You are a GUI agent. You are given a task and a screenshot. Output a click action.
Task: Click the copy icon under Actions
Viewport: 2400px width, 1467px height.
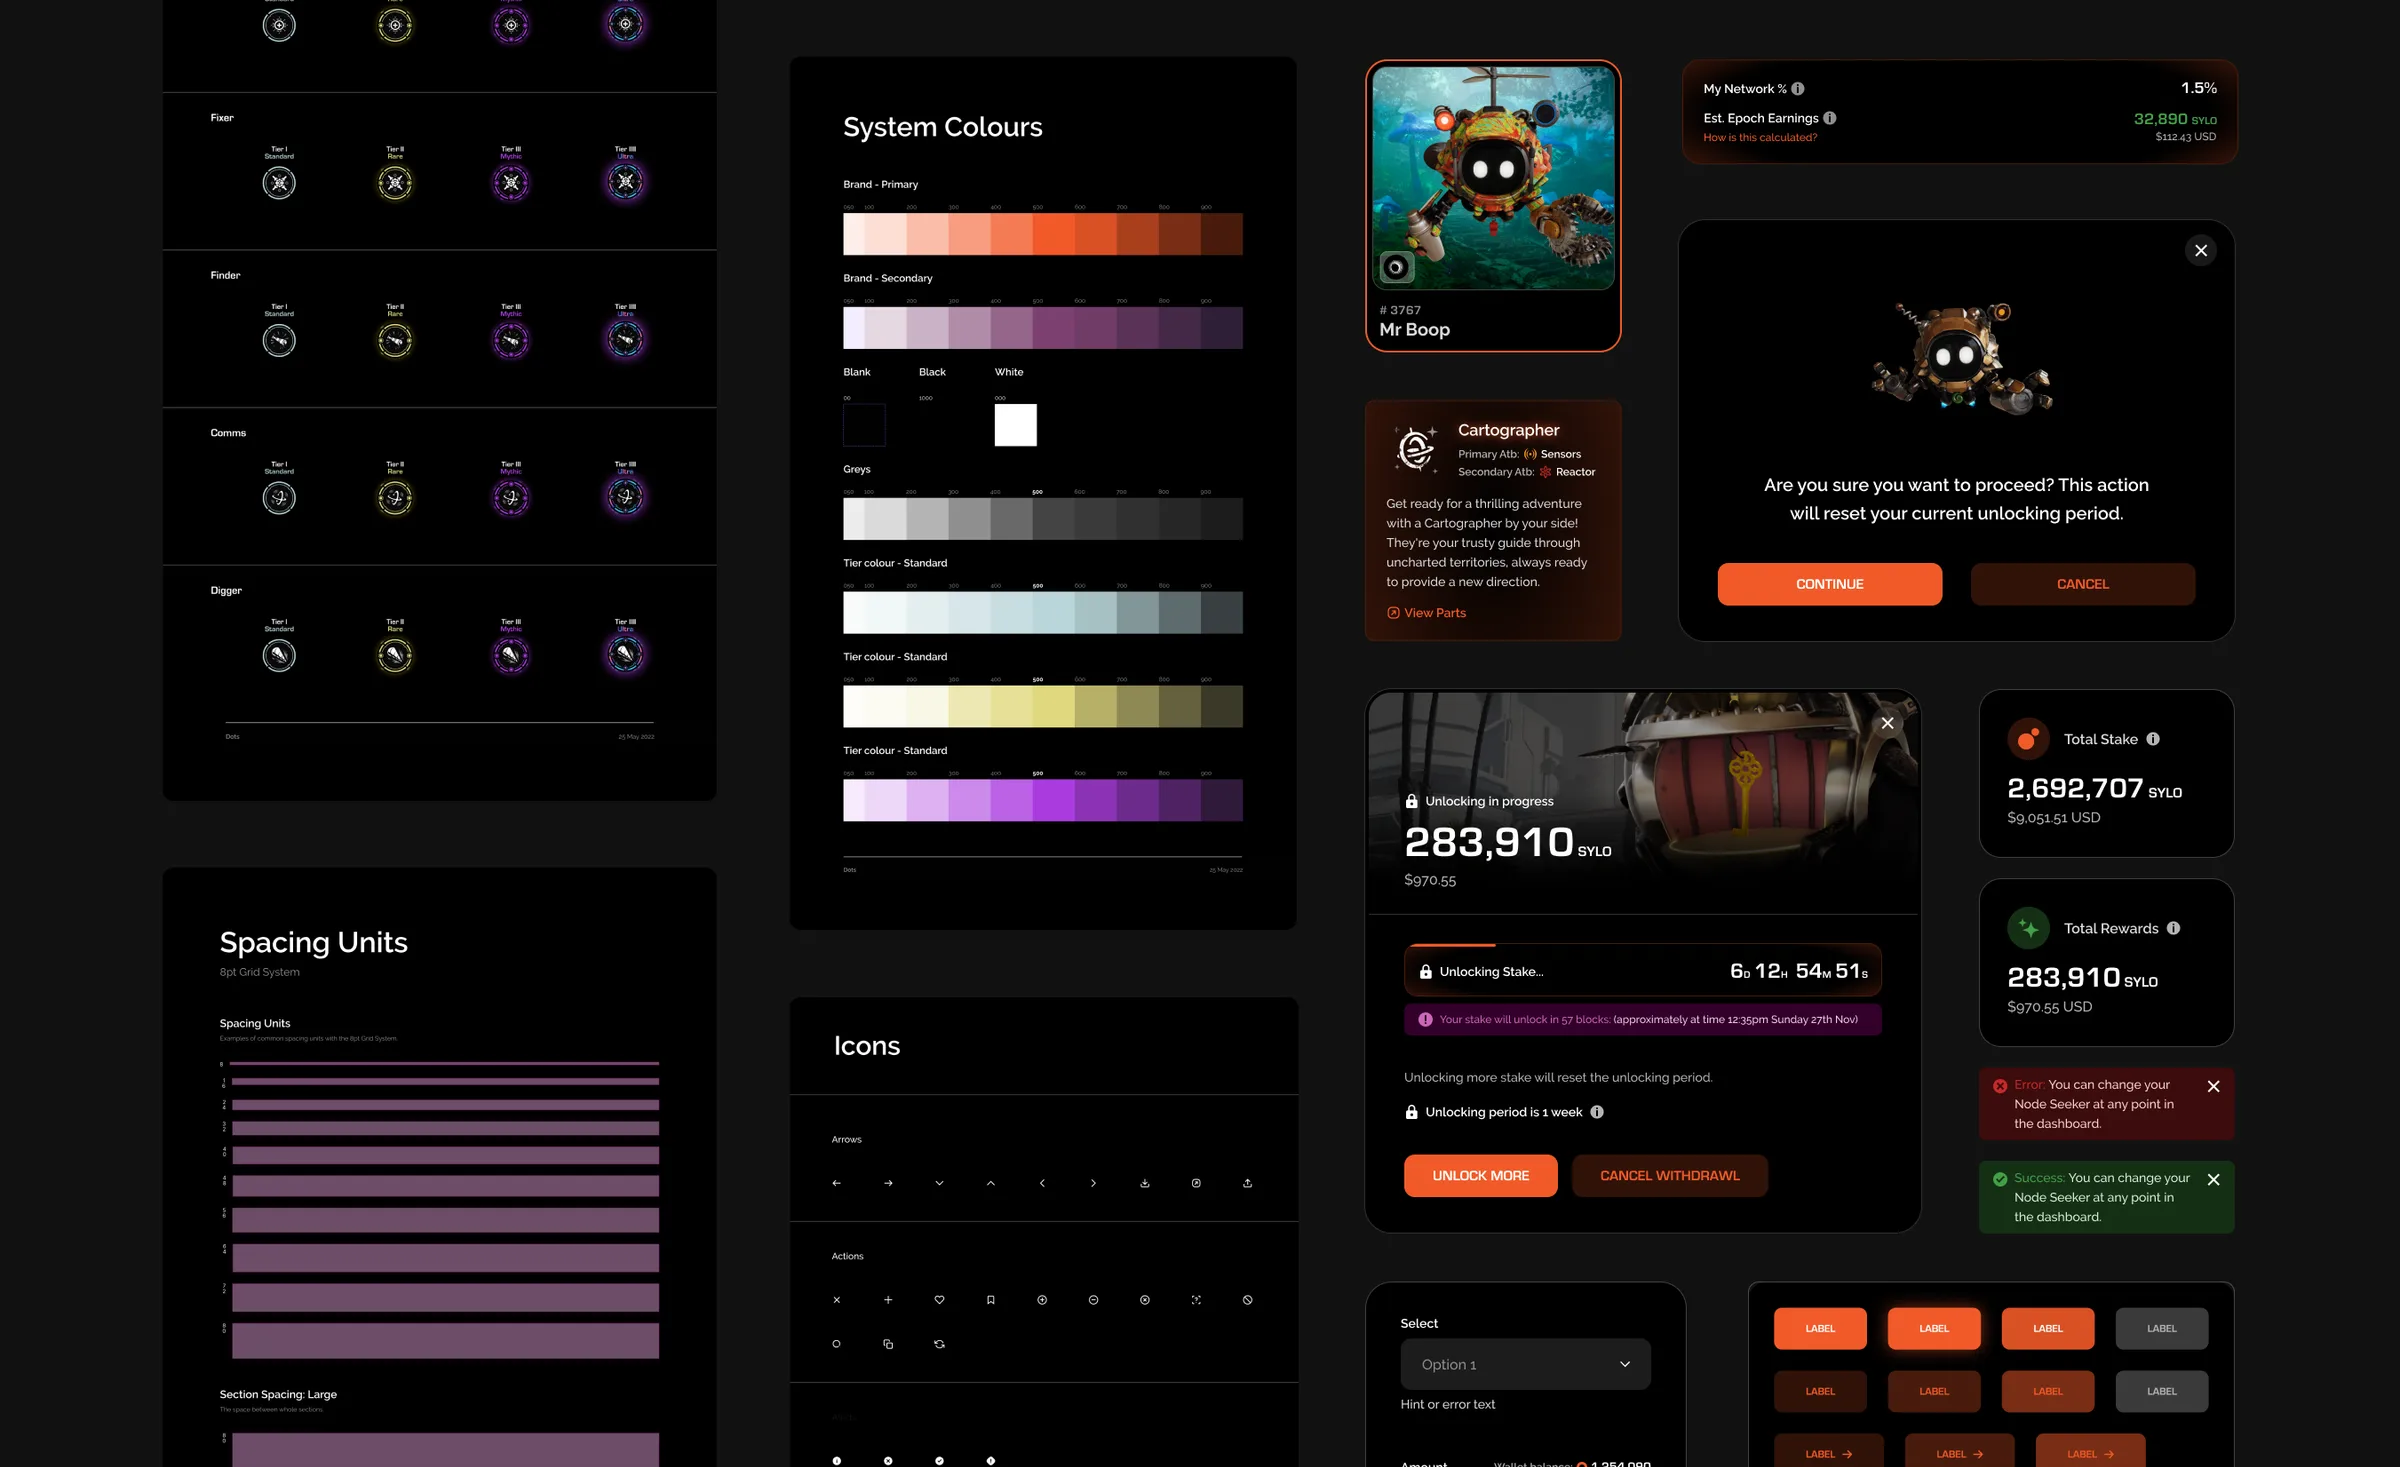tap(888, 1344)
